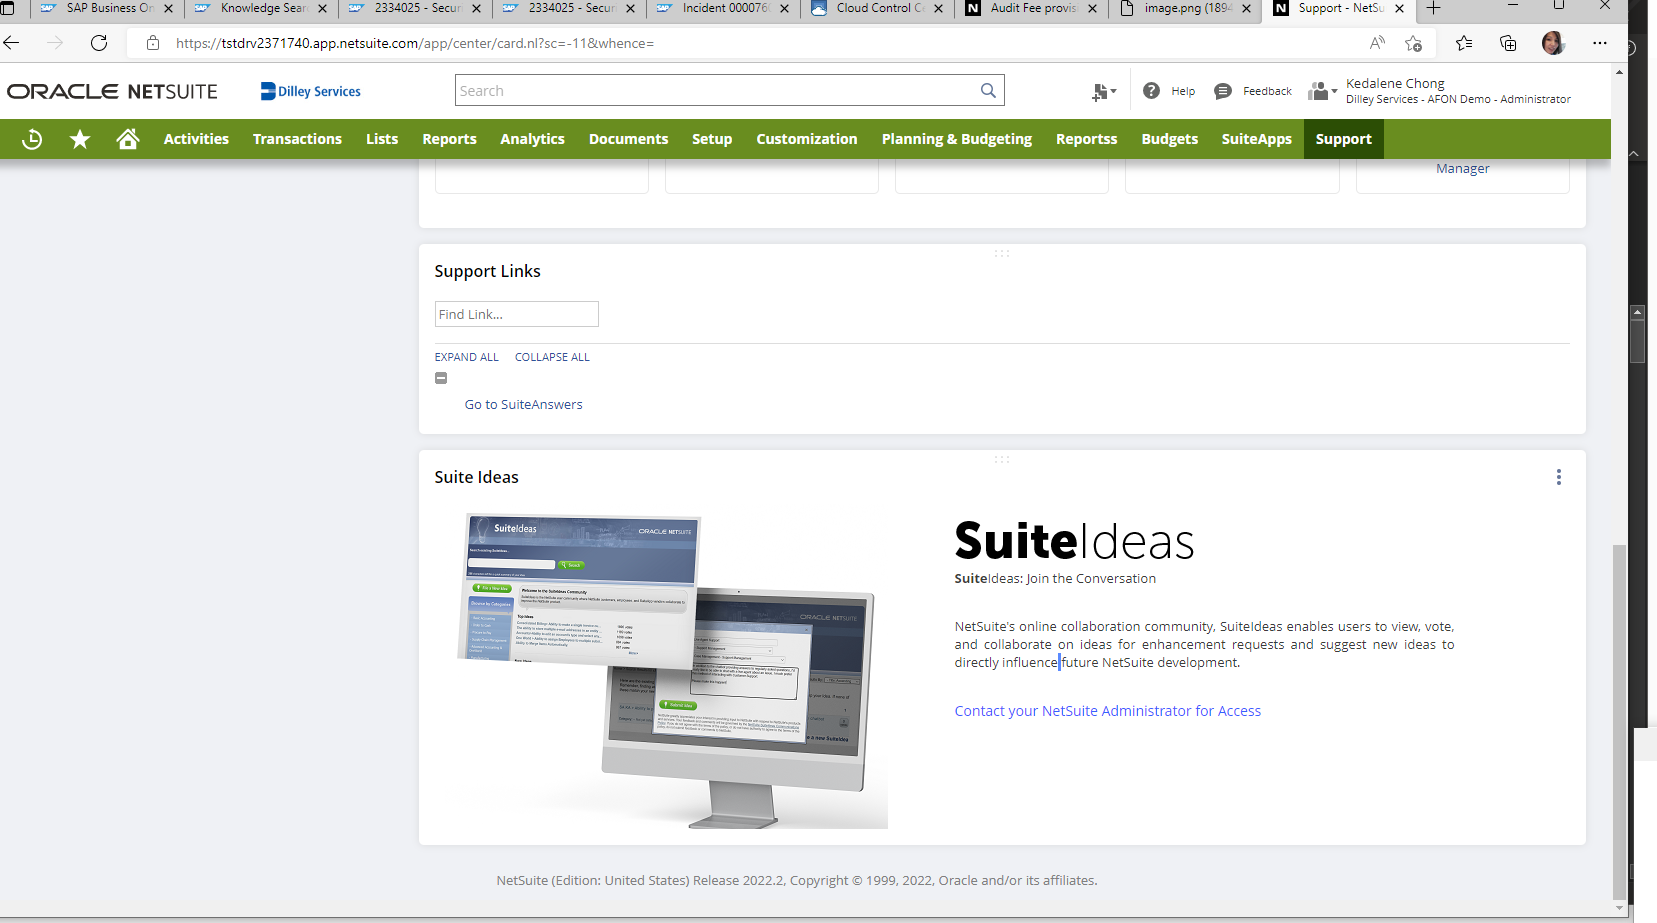Image resolution: width=1657 pixels, height=923 pixels.
Task: Collapse the SuiteAnswers links group
Action: pos(441,378)
